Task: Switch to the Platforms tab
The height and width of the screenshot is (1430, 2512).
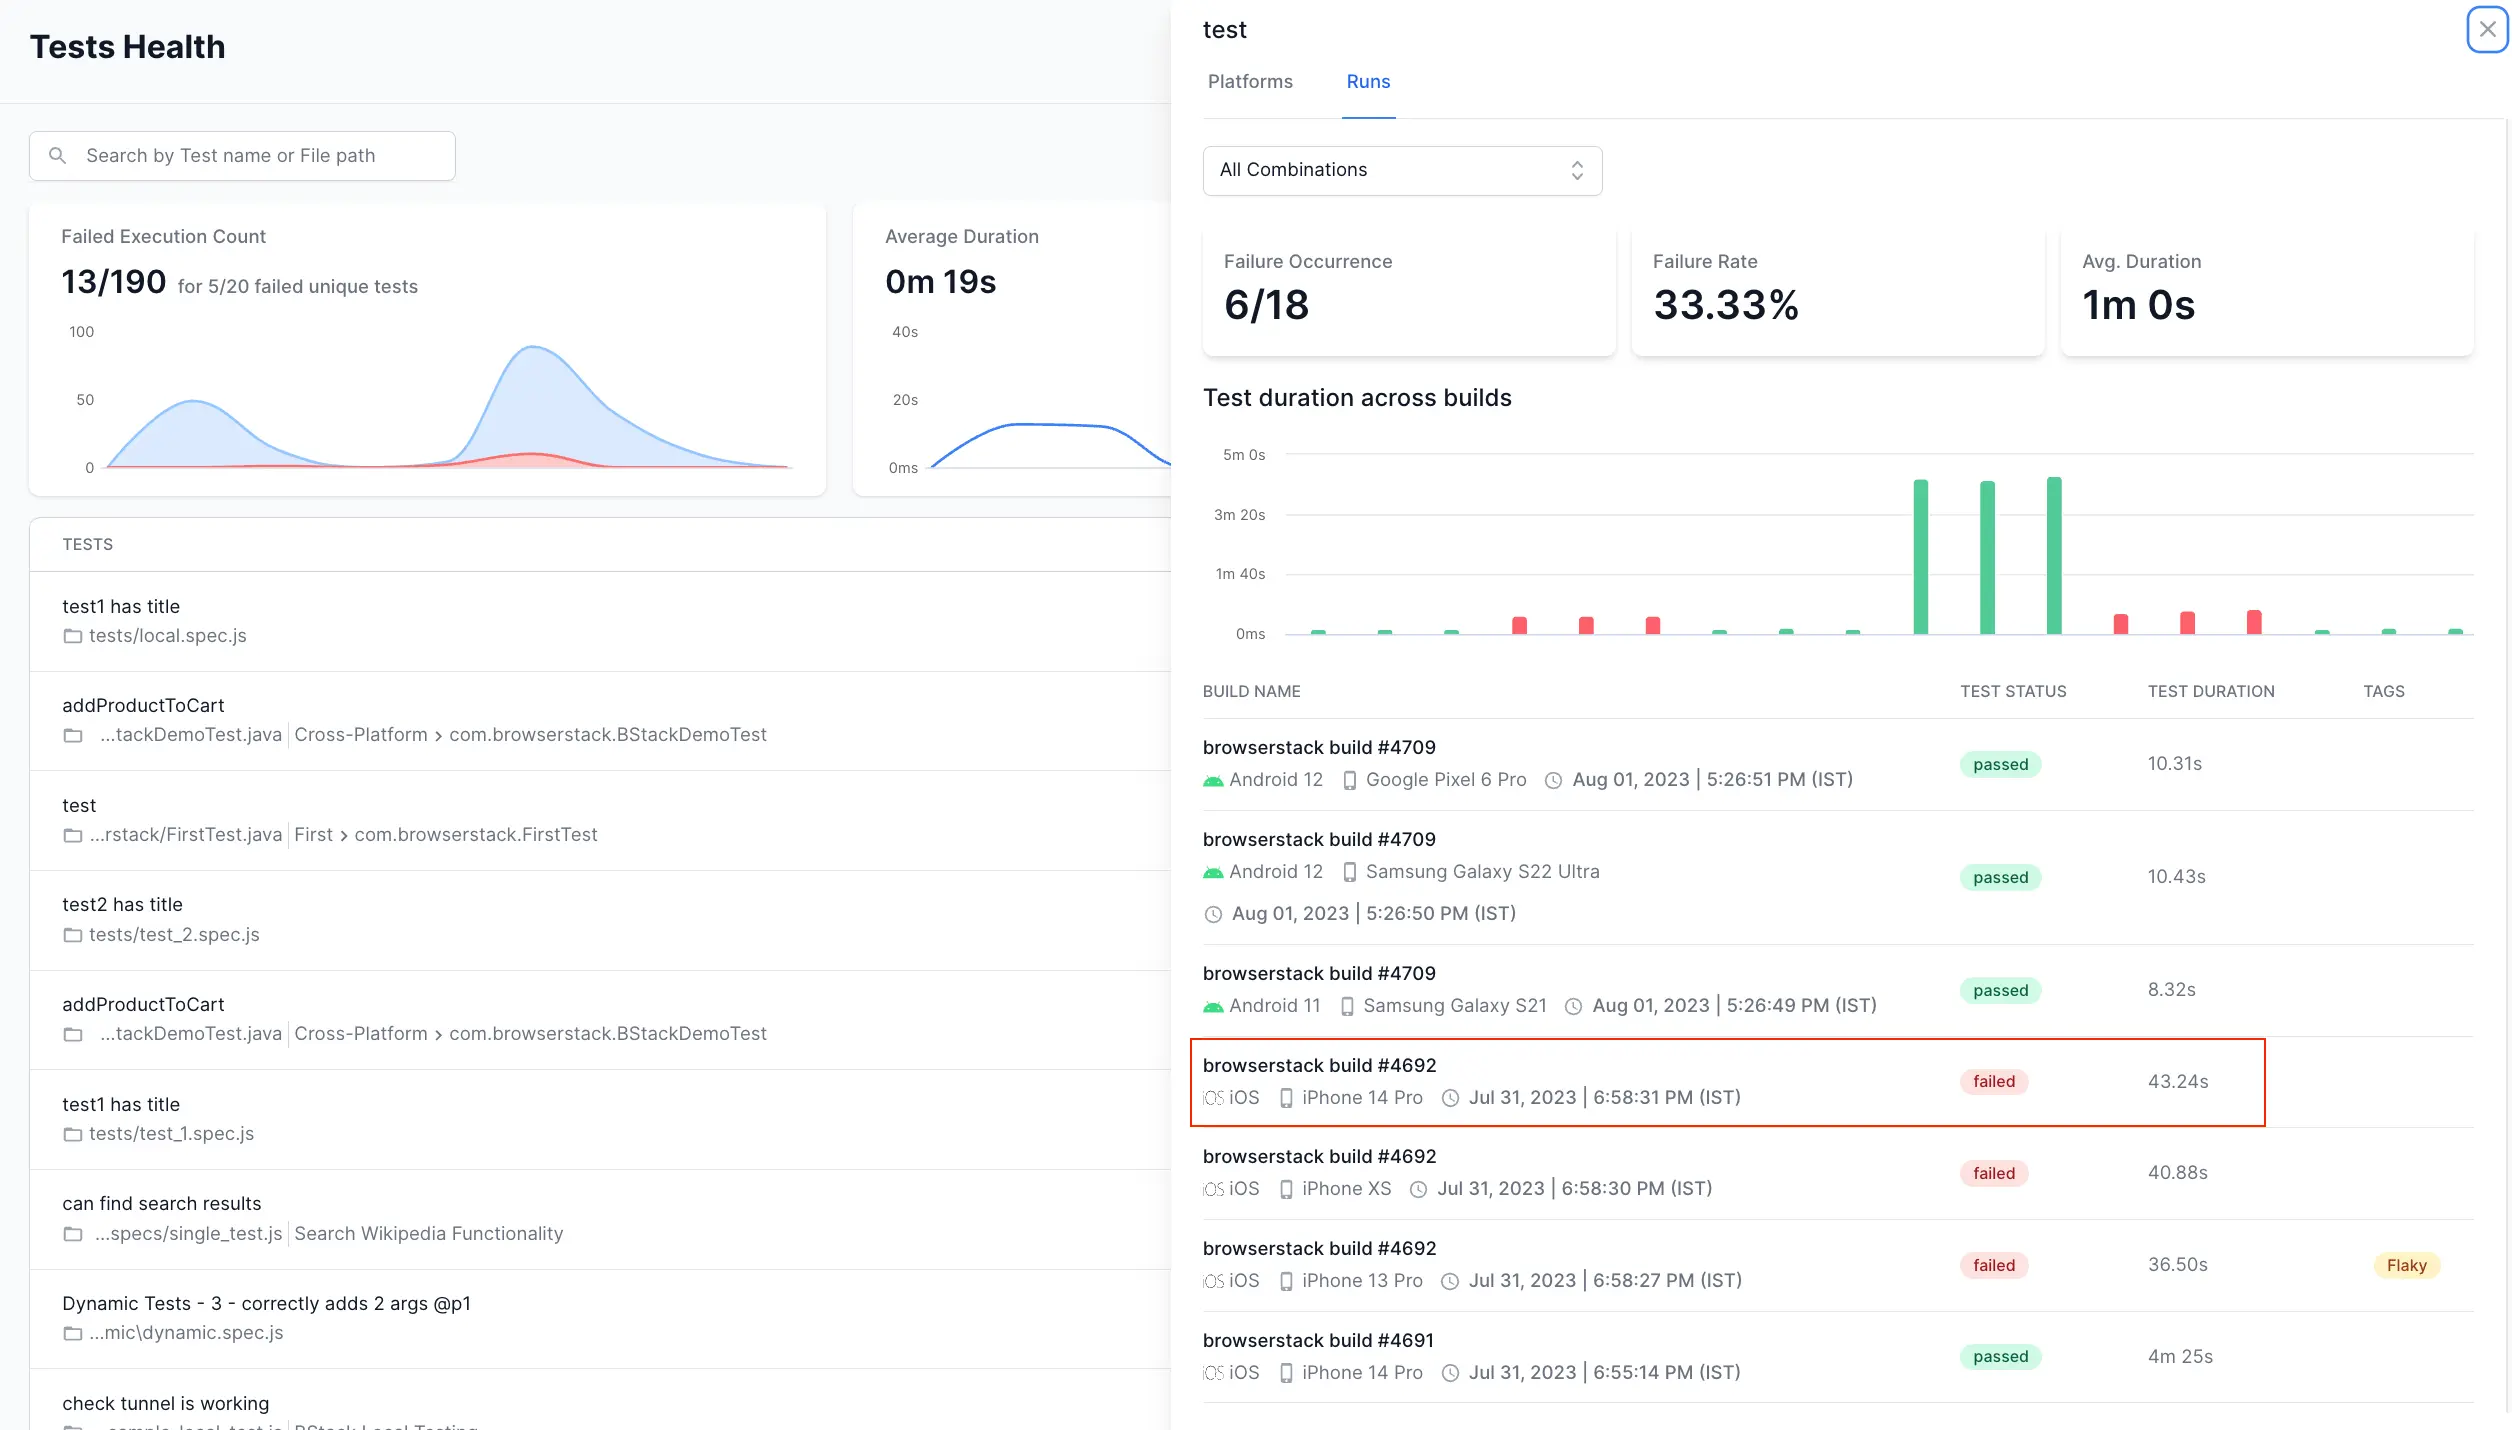Action: tap(1249, 82)
